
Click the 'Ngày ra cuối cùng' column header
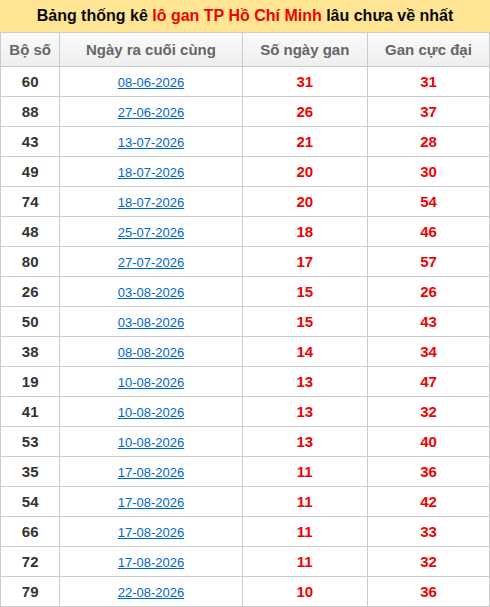[151, 50]
